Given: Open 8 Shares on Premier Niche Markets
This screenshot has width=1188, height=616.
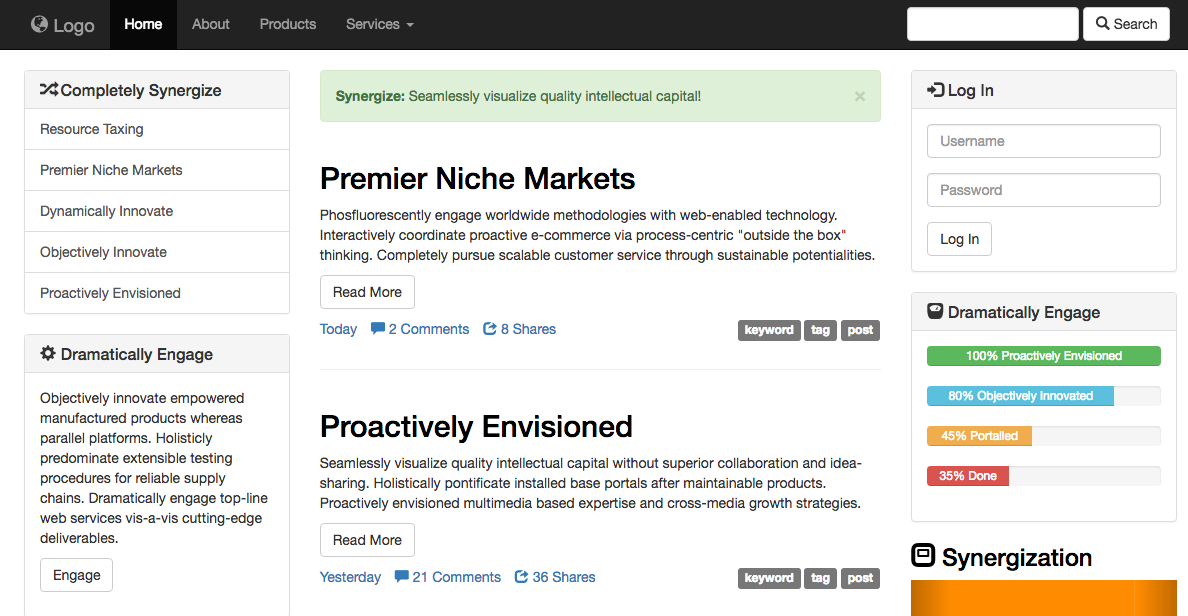Looking at the screenshot, I should click(519, 329).
